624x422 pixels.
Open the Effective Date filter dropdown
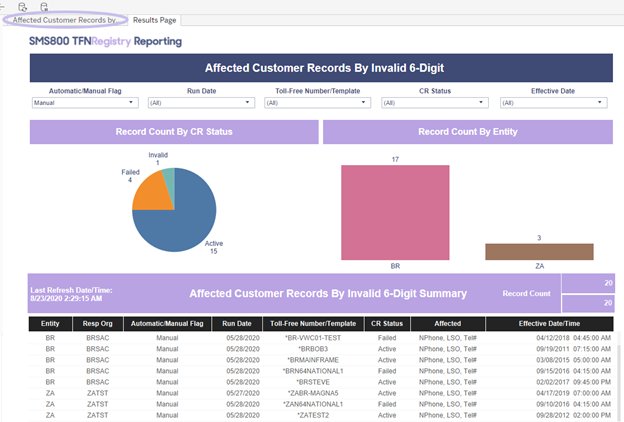[x=554, y=103]
